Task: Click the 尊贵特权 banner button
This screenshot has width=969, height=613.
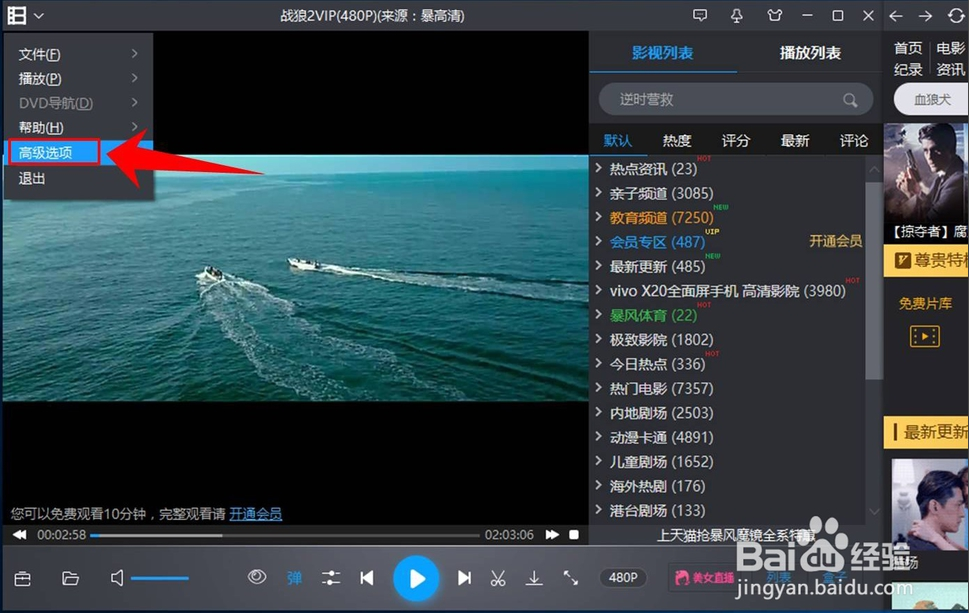Action: (926, 260)
